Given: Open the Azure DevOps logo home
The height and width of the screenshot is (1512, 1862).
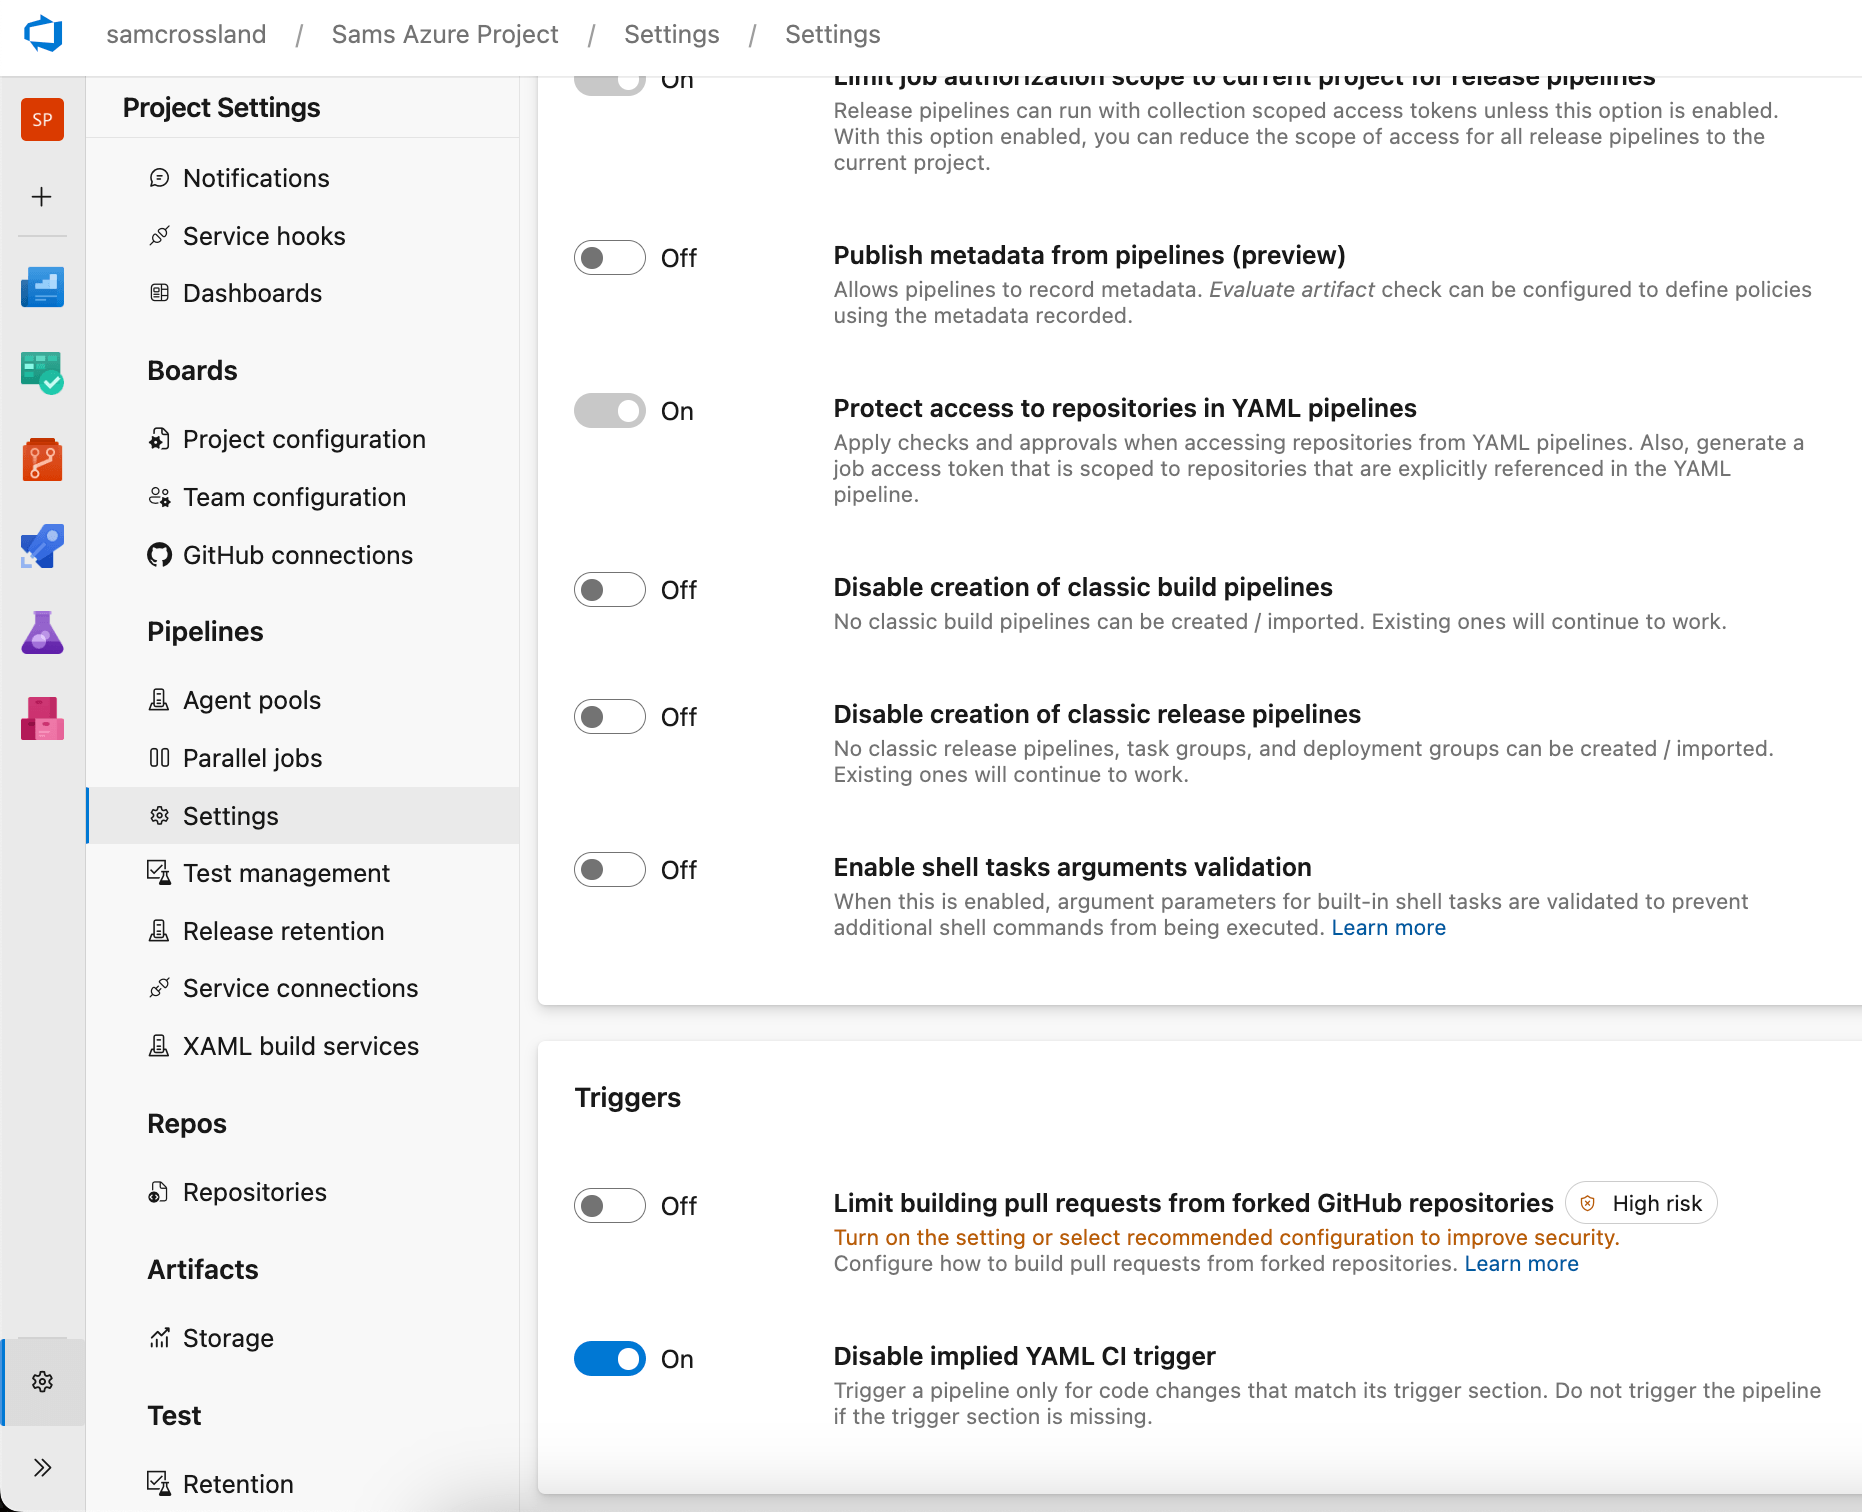Looking at the screenshot, I should pos(43,34).
